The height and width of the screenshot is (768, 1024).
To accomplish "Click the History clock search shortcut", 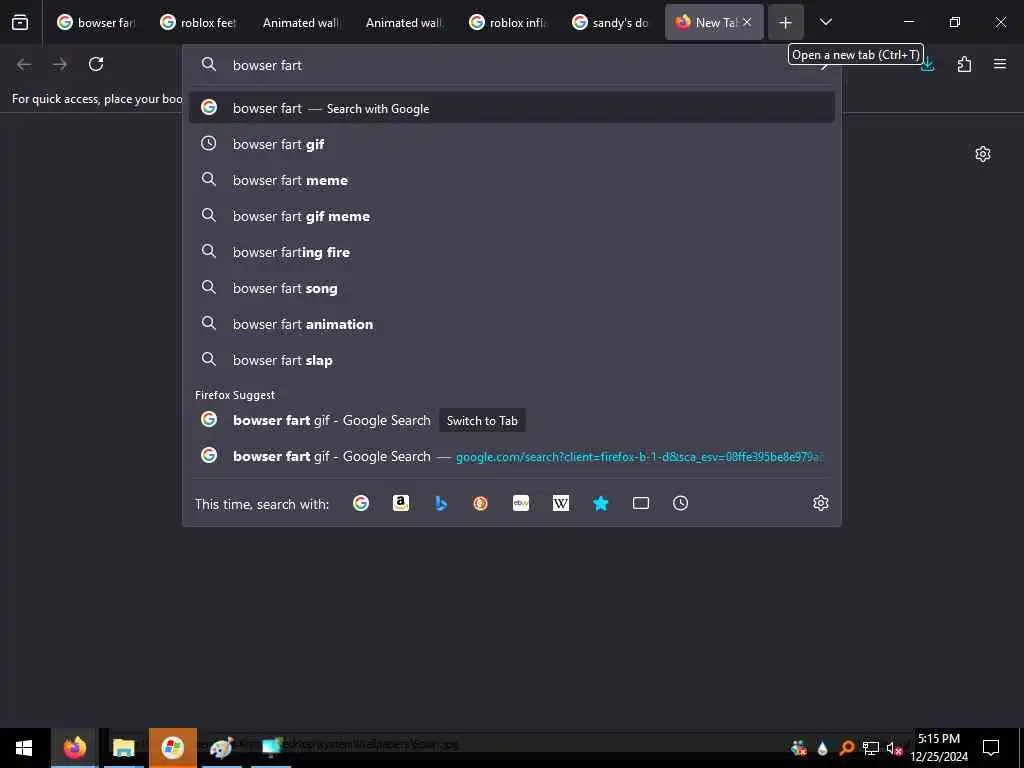I will coord(680,503).
